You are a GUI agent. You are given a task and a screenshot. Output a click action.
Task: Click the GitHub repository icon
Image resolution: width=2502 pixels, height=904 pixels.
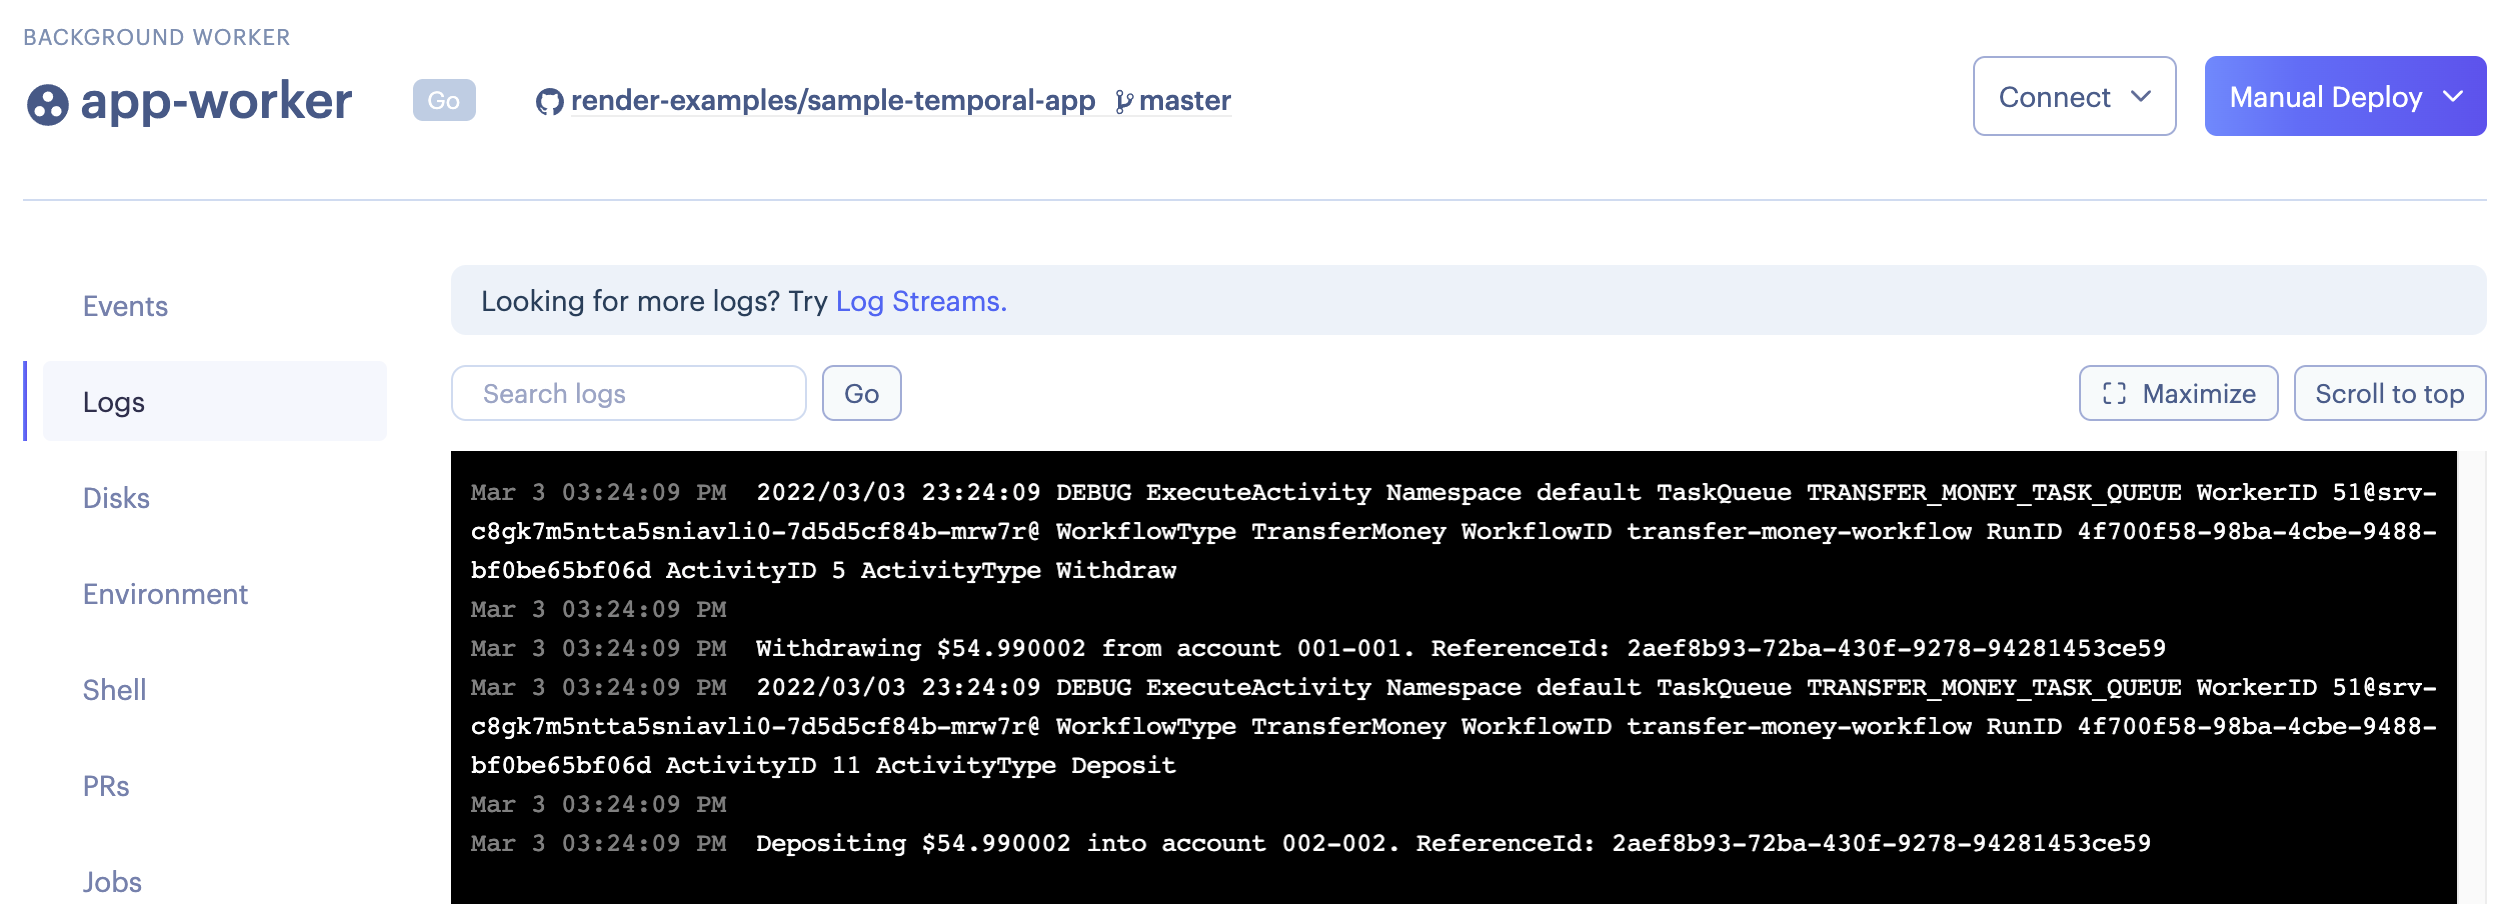(x=549, y=102)
